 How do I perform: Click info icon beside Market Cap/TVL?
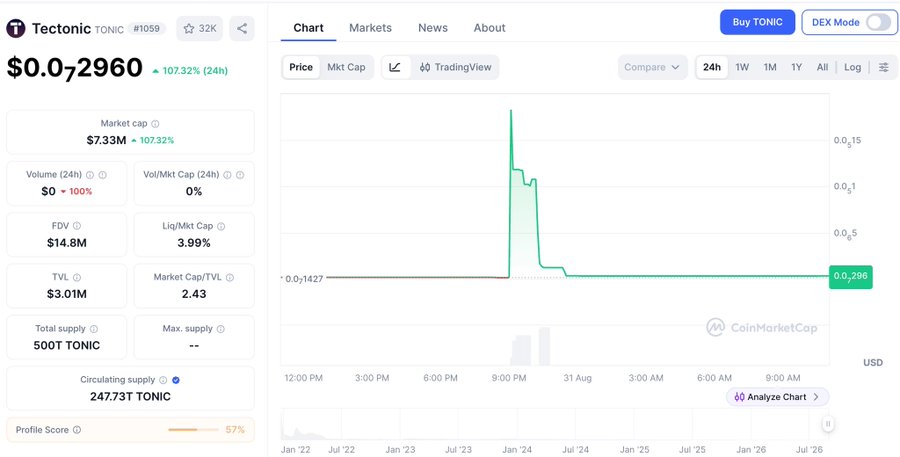[230, 277]
